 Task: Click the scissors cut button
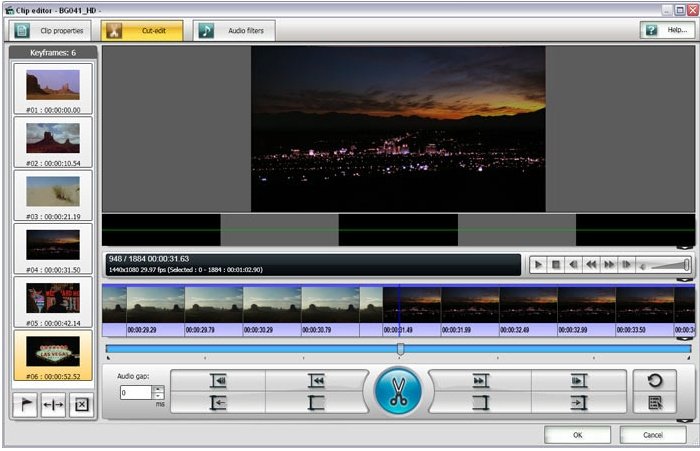click(x=399, y=391)
